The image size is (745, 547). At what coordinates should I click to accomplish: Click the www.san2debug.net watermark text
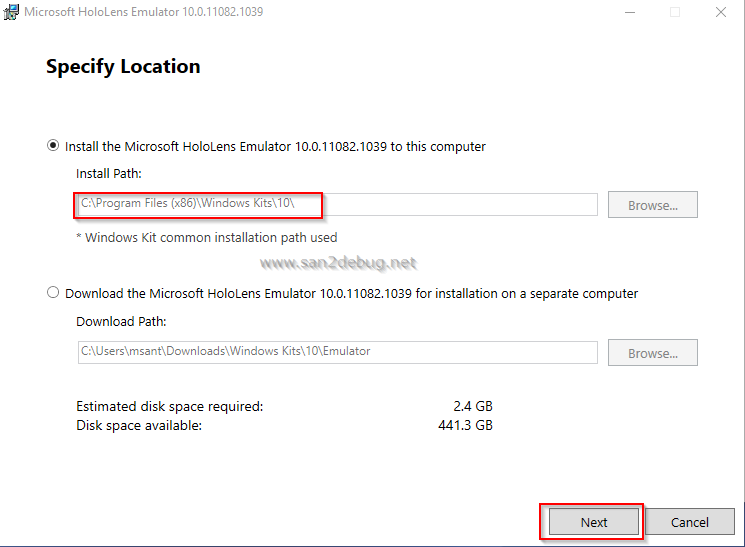tap(337, 263)
